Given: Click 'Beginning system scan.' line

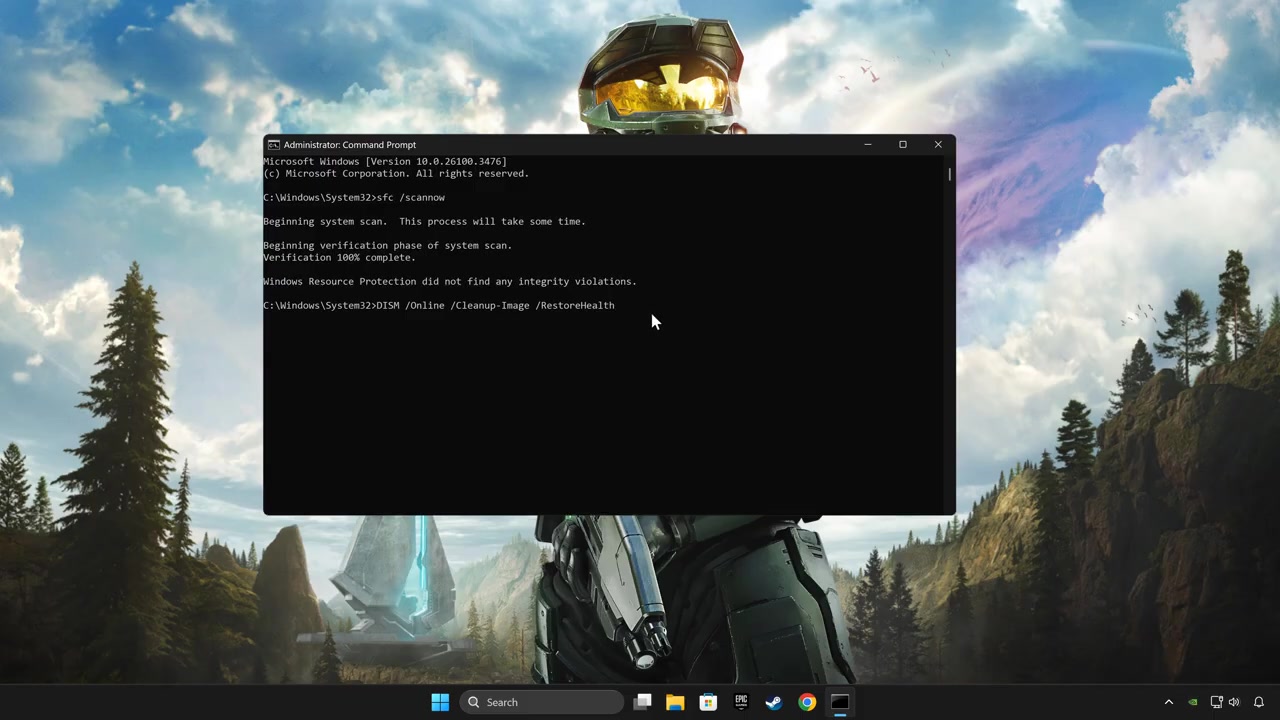Looking at the screenshot, I should click(424, 221).
